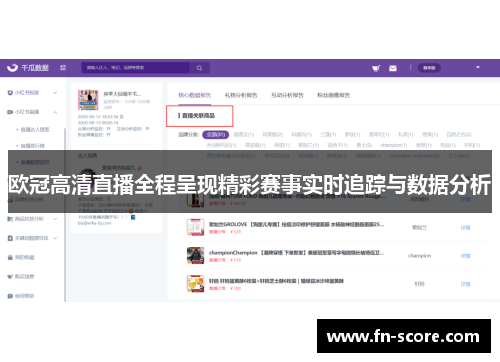
Task: Click the magnifier search icon in the header
Action: [x=199, y=68]
